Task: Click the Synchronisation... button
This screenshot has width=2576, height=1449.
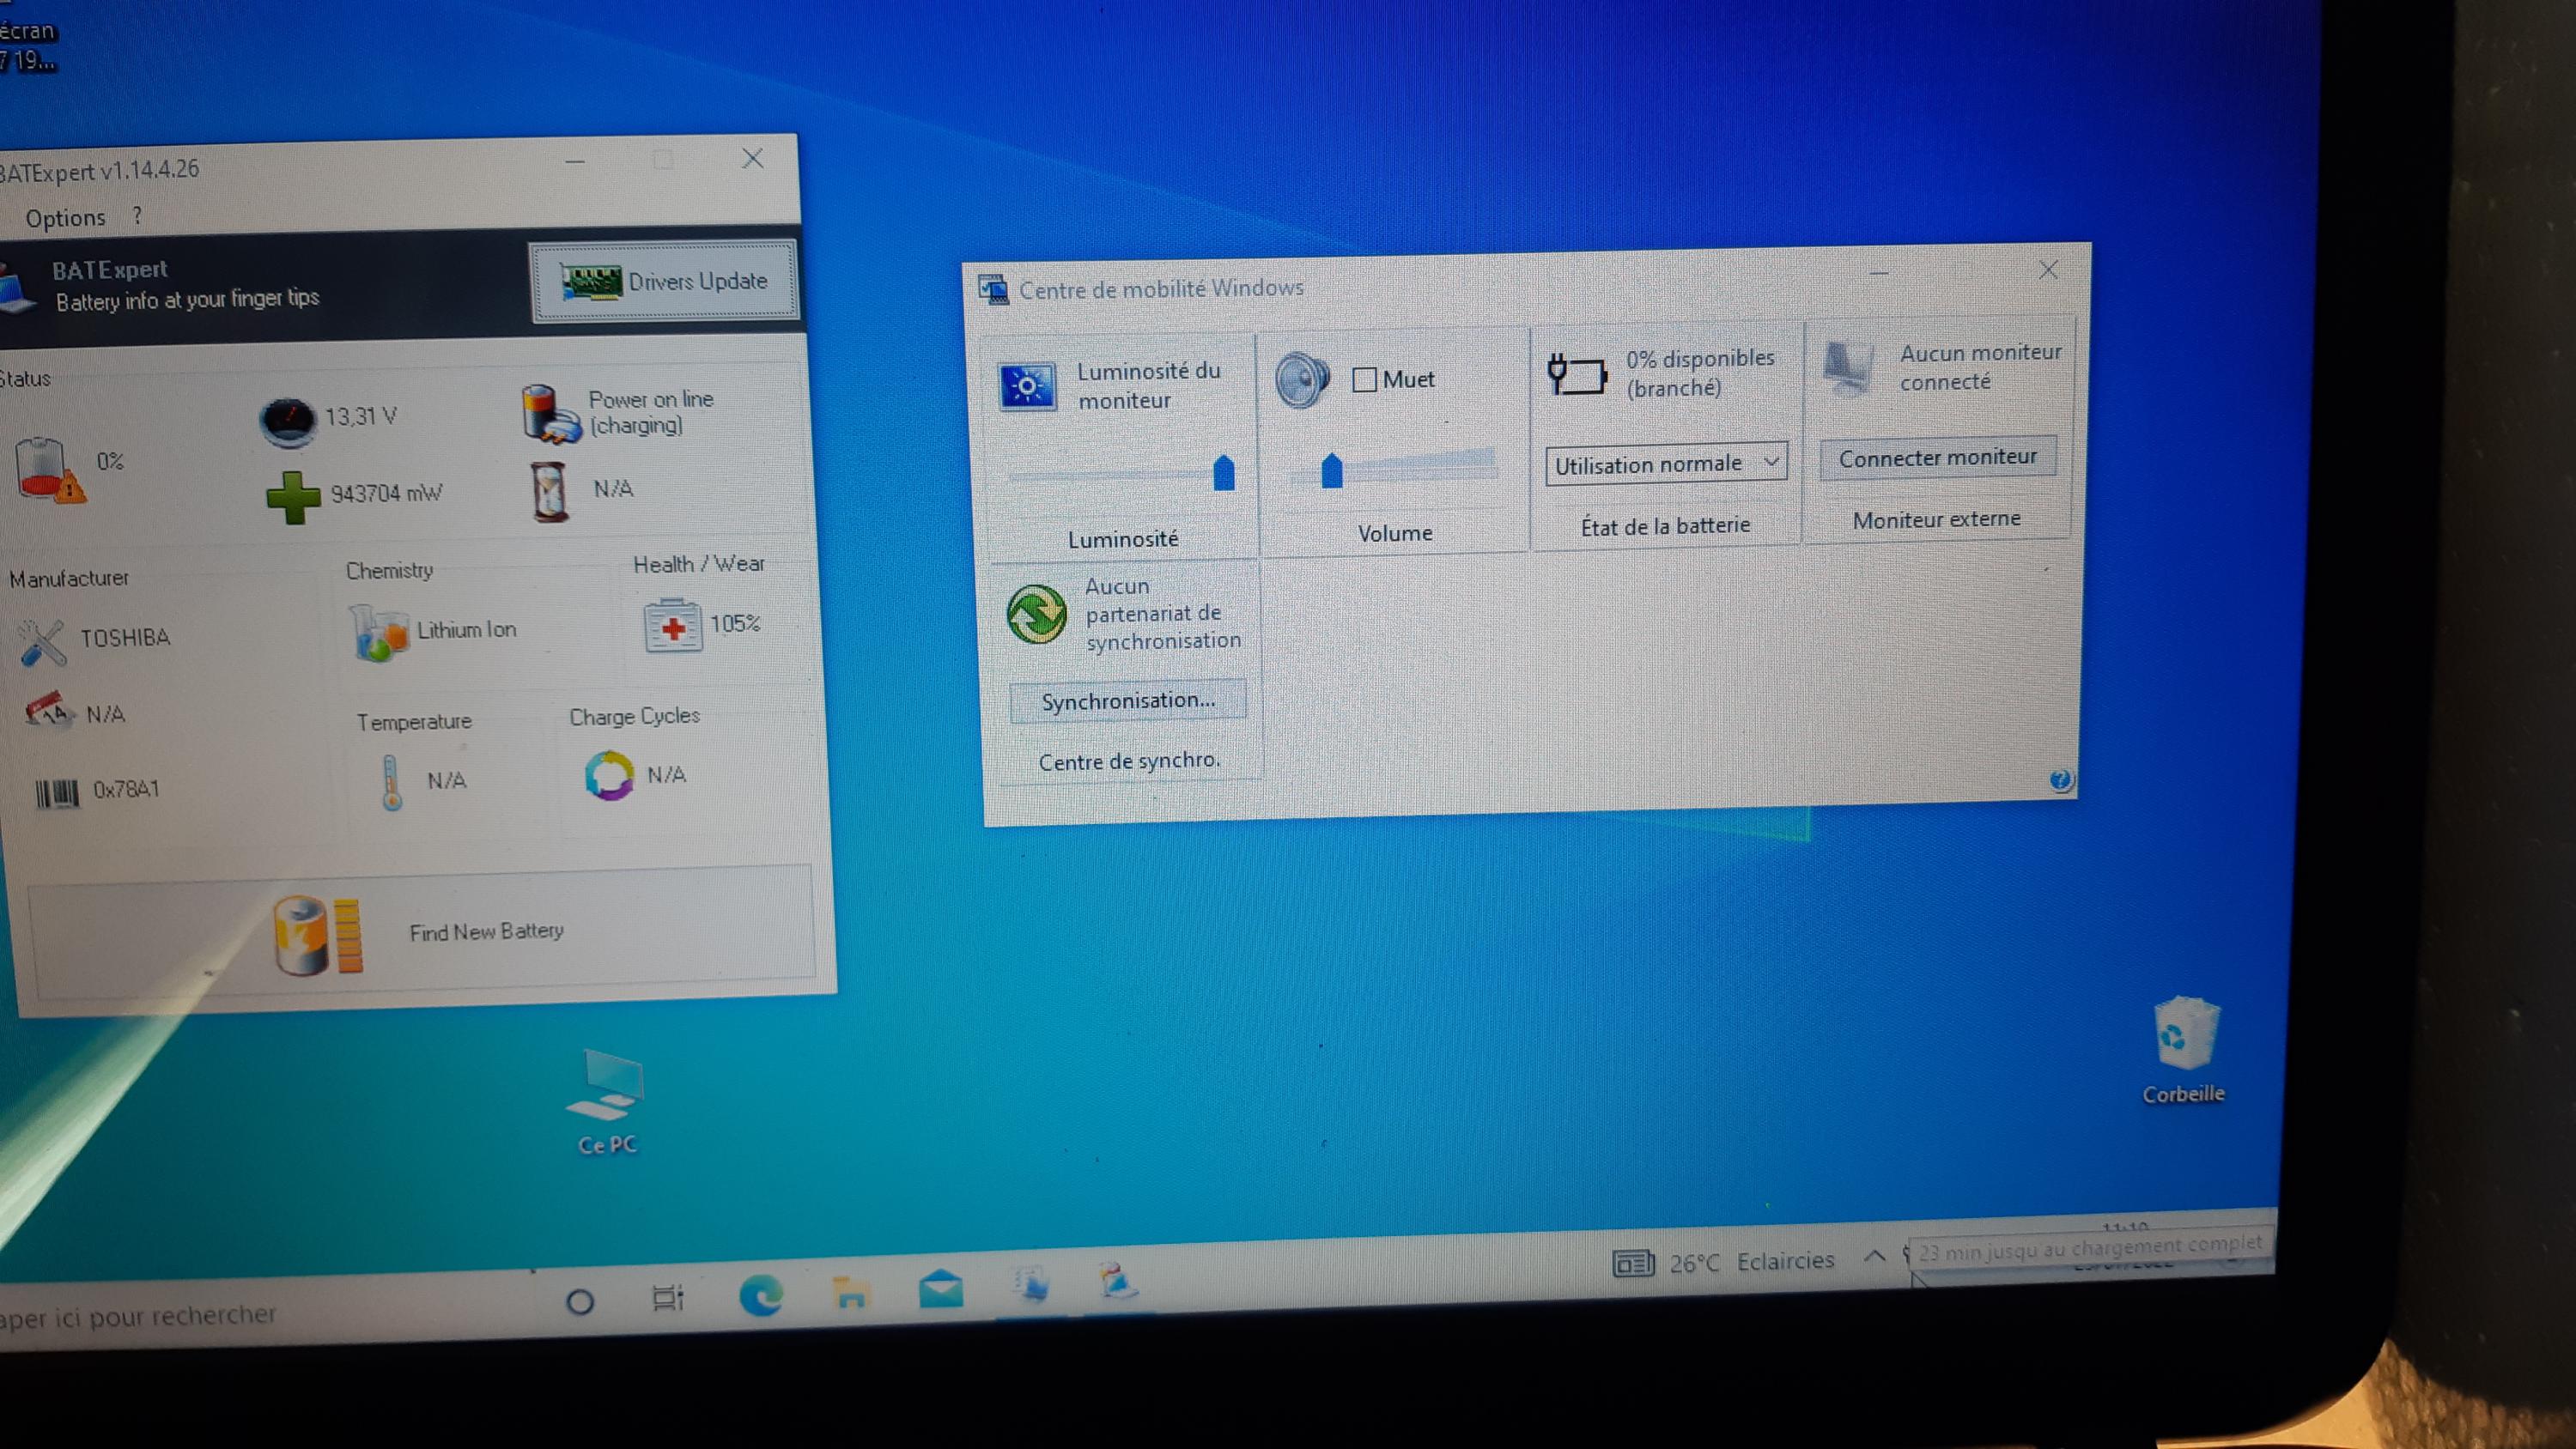Action: [1128, 701]
